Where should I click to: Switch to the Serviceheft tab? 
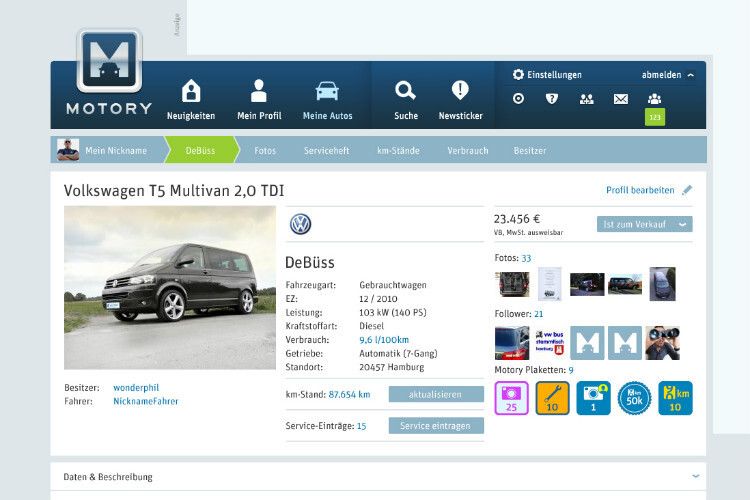coord(327,150)
